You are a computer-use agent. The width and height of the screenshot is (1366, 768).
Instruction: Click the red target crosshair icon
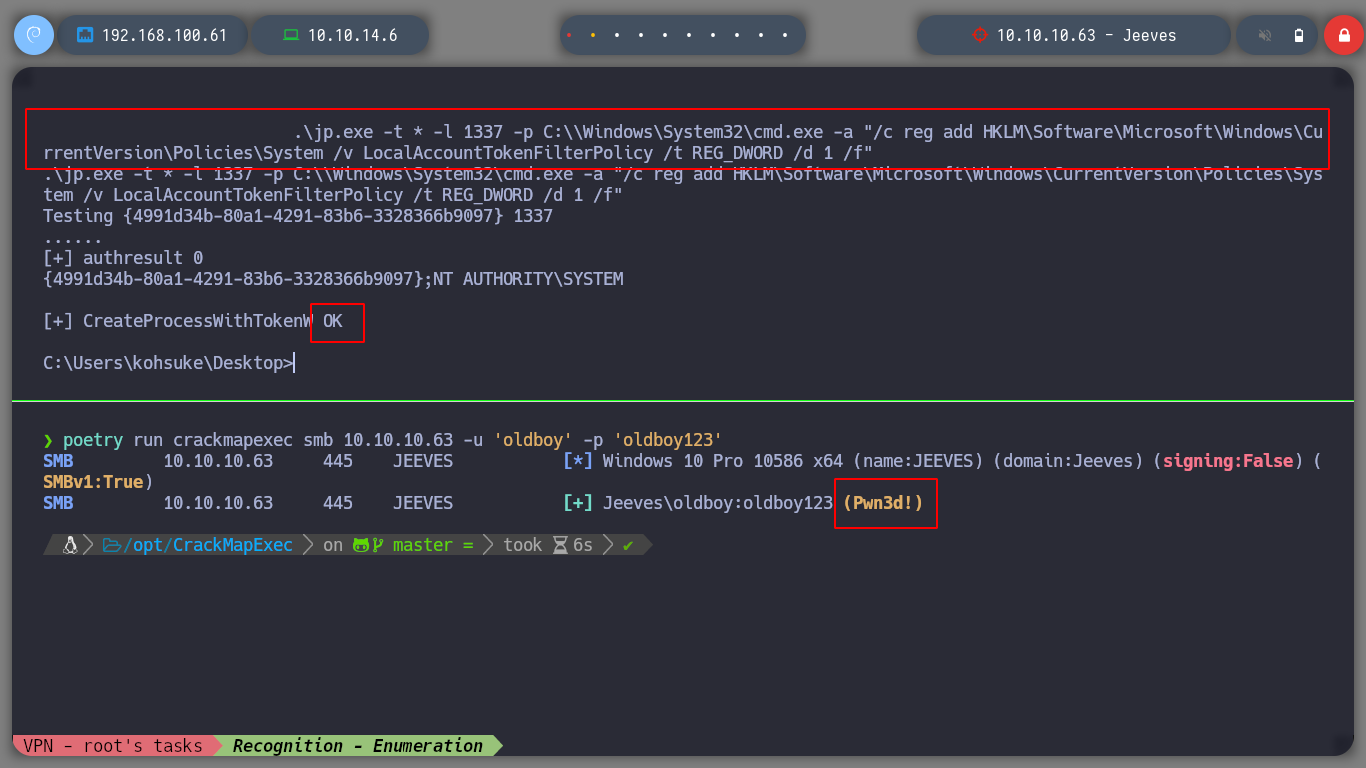point(979,35)
